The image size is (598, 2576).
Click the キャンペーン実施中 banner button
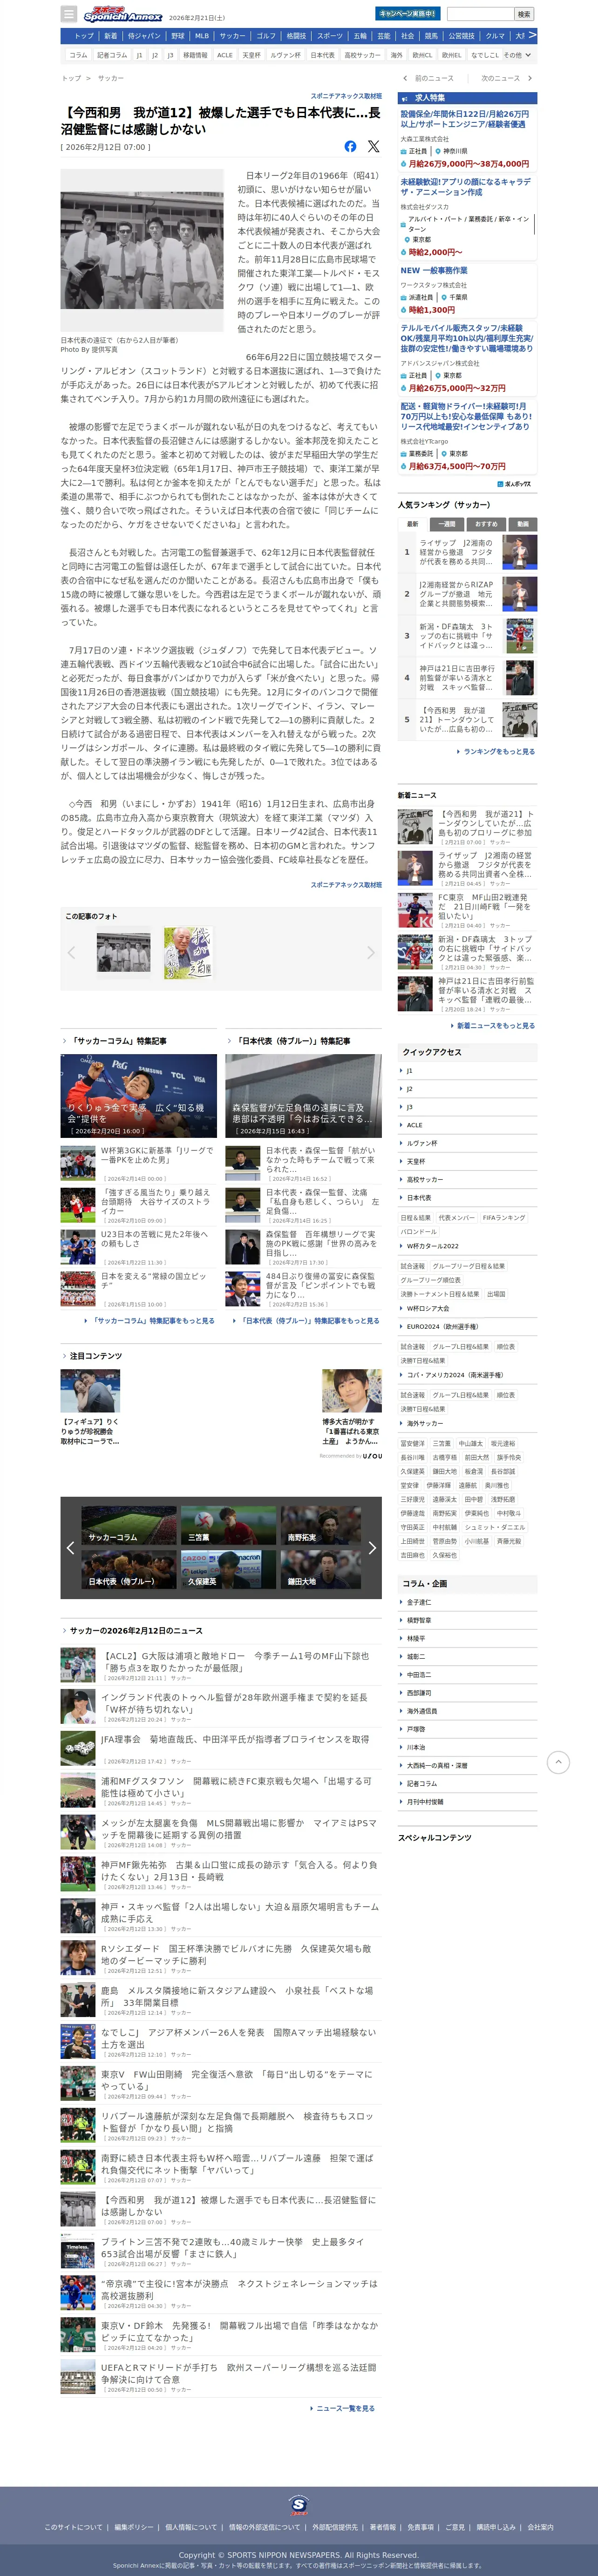coord(407,14)
